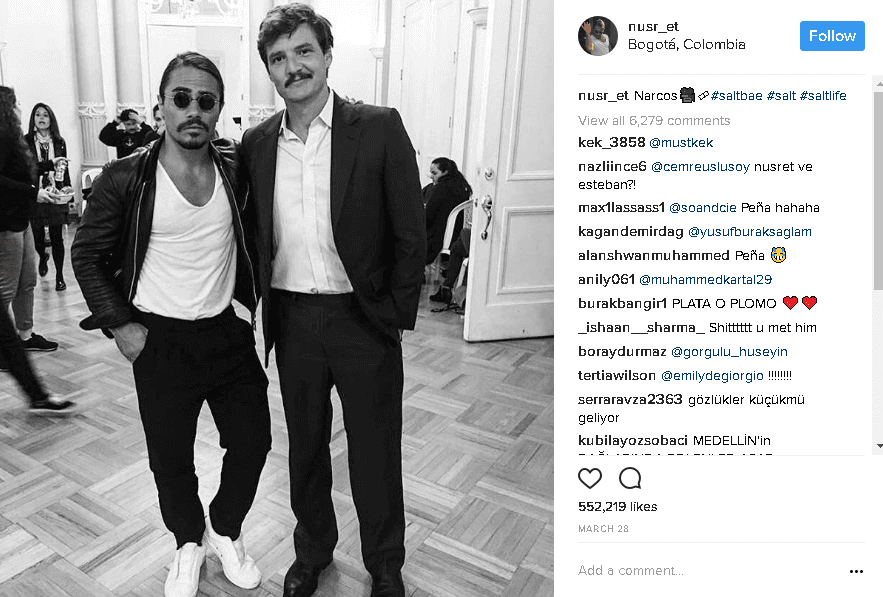
Task: Click the comments scrollbar up arrow
Action: pos(879,85)
